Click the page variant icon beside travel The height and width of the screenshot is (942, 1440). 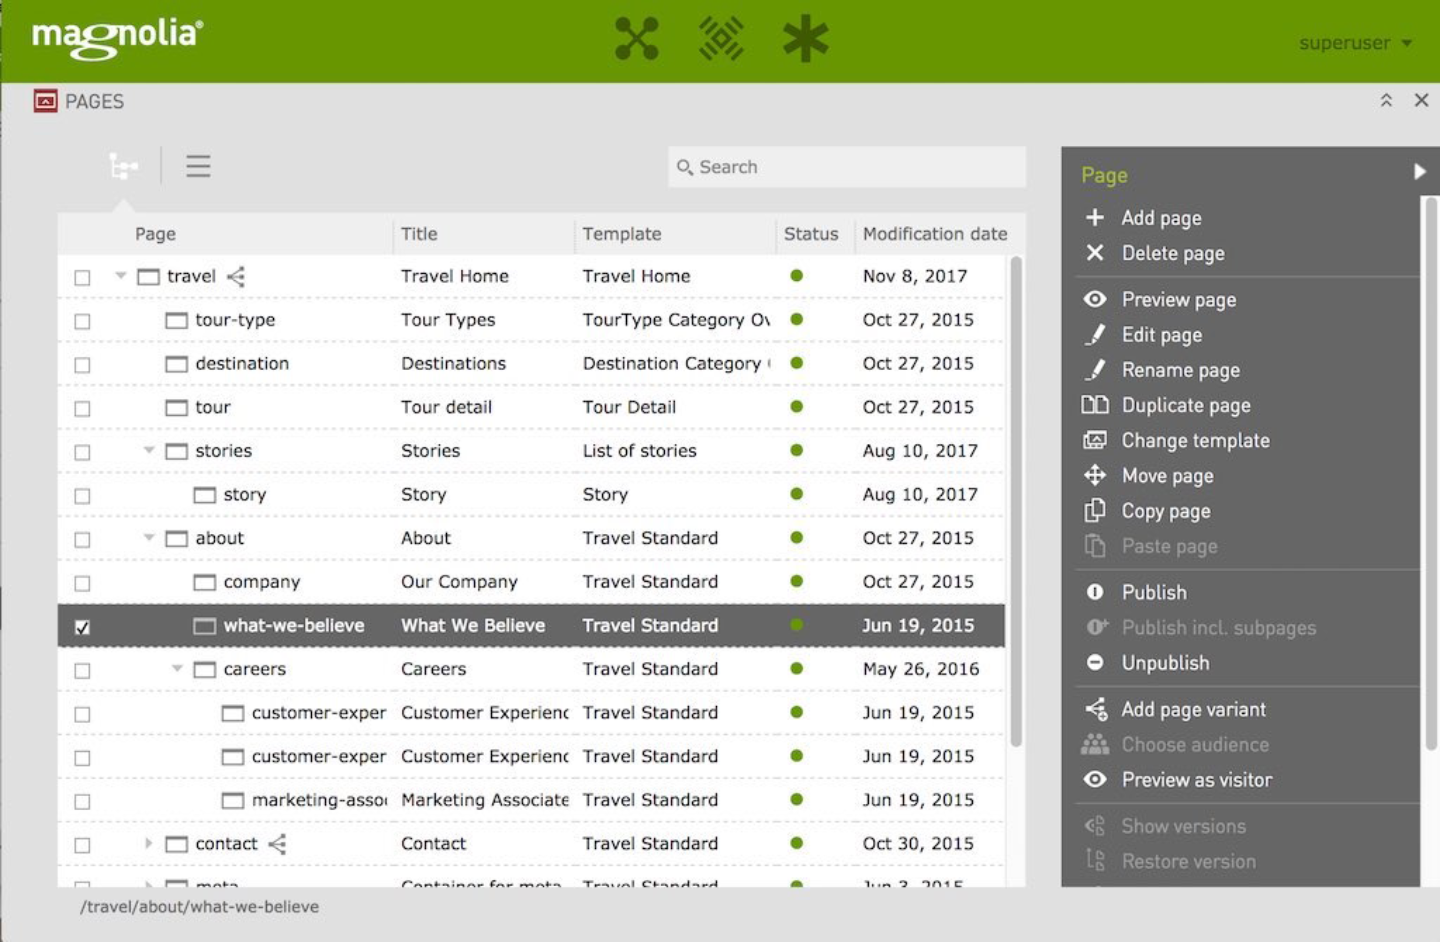[x=236, y=276]
